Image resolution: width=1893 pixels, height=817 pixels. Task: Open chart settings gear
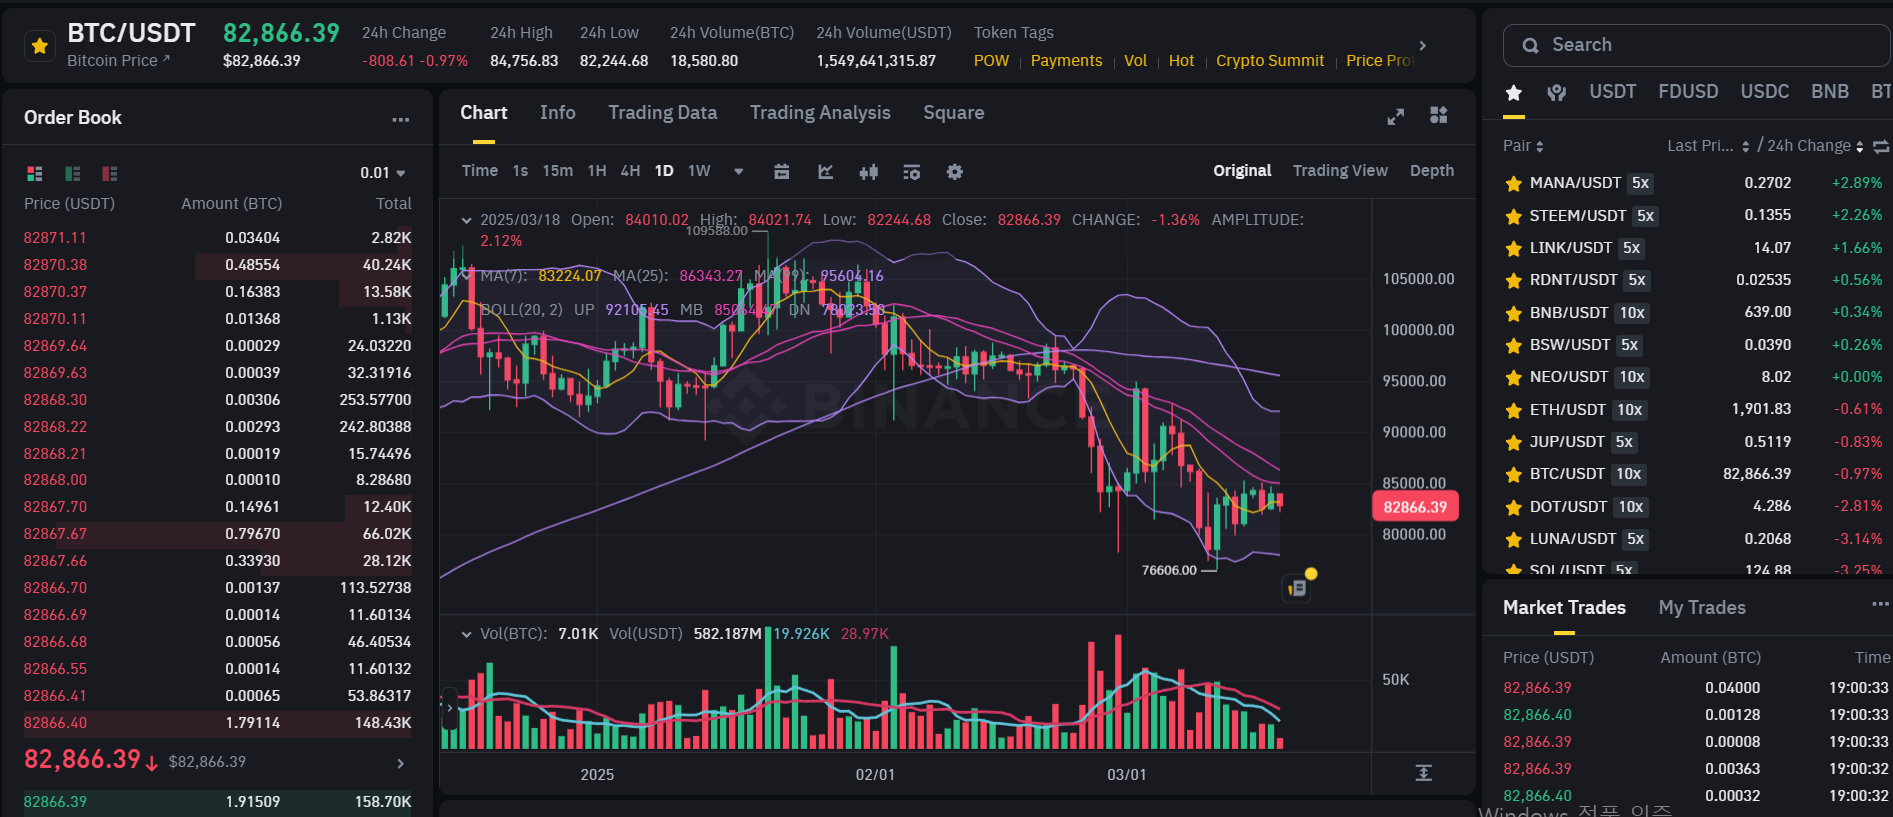tap(955, 172)
